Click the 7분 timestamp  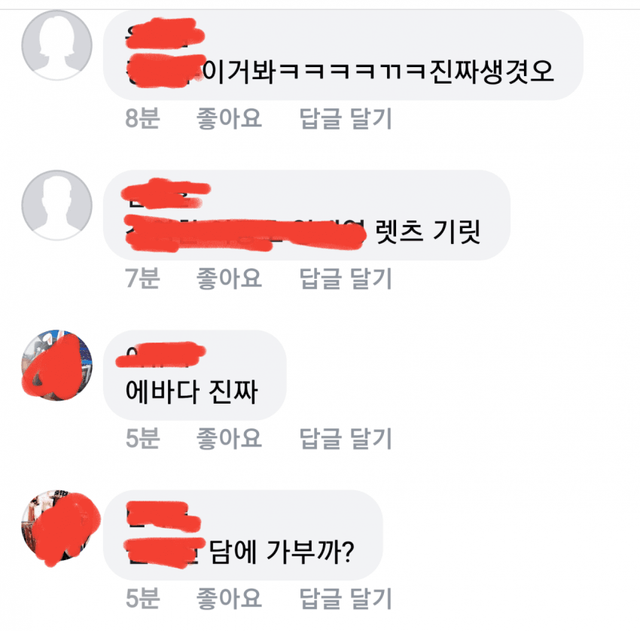coord(142,278)
